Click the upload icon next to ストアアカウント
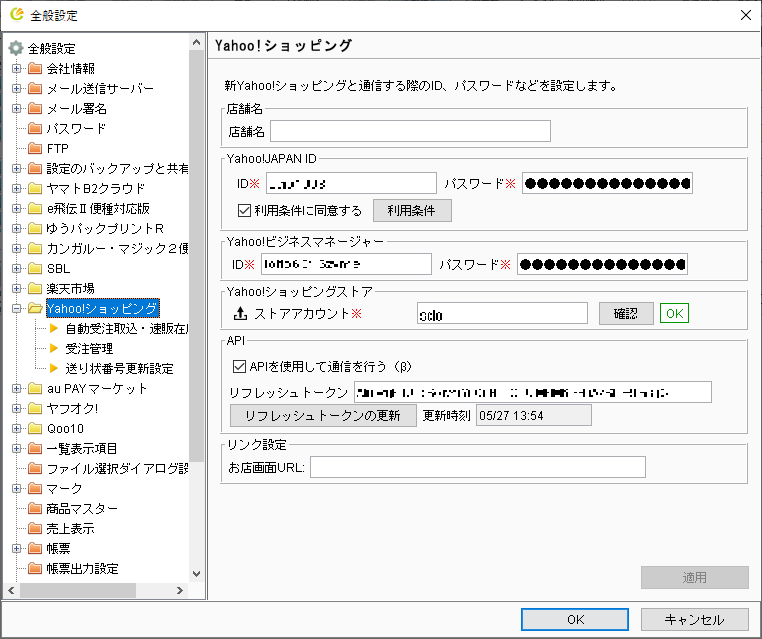 240,313
